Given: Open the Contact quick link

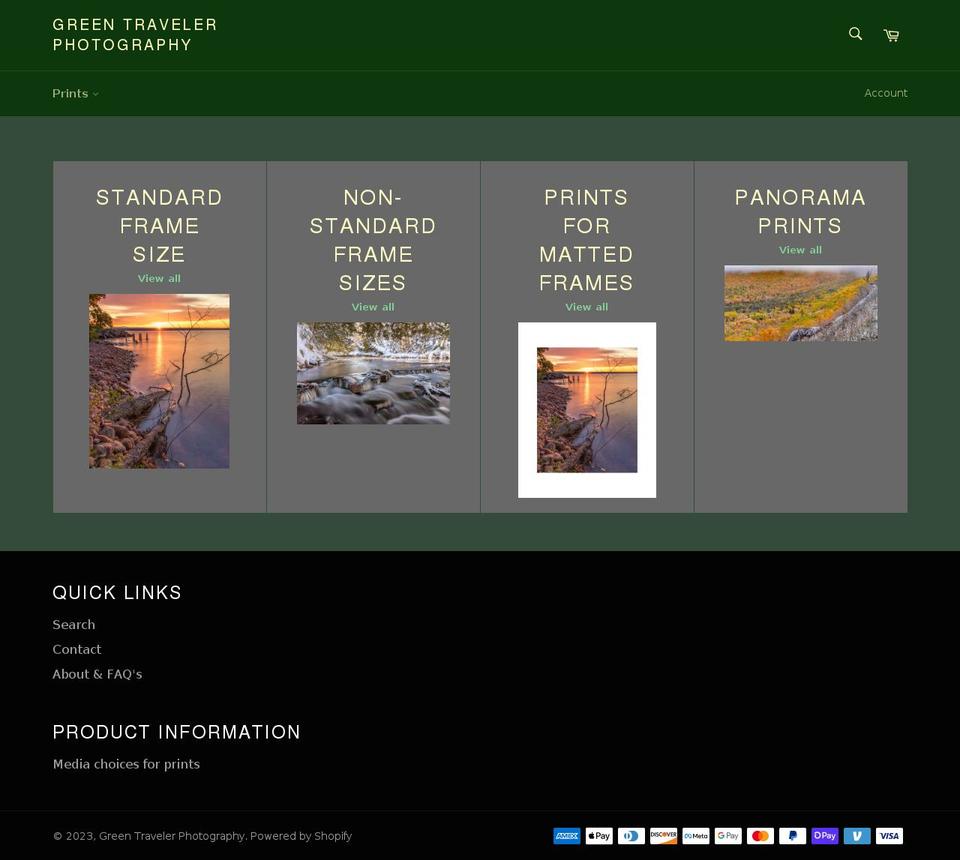Looking at the screenshot, I should point(77,649).
